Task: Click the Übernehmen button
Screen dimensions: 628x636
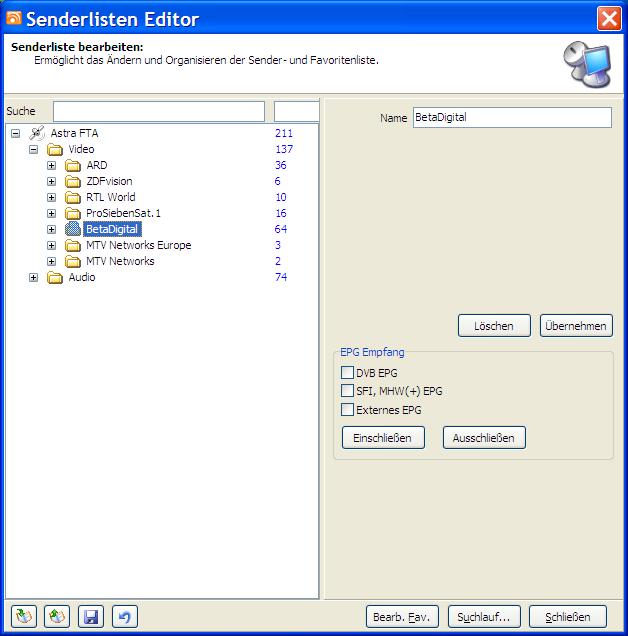Action: 576,326
